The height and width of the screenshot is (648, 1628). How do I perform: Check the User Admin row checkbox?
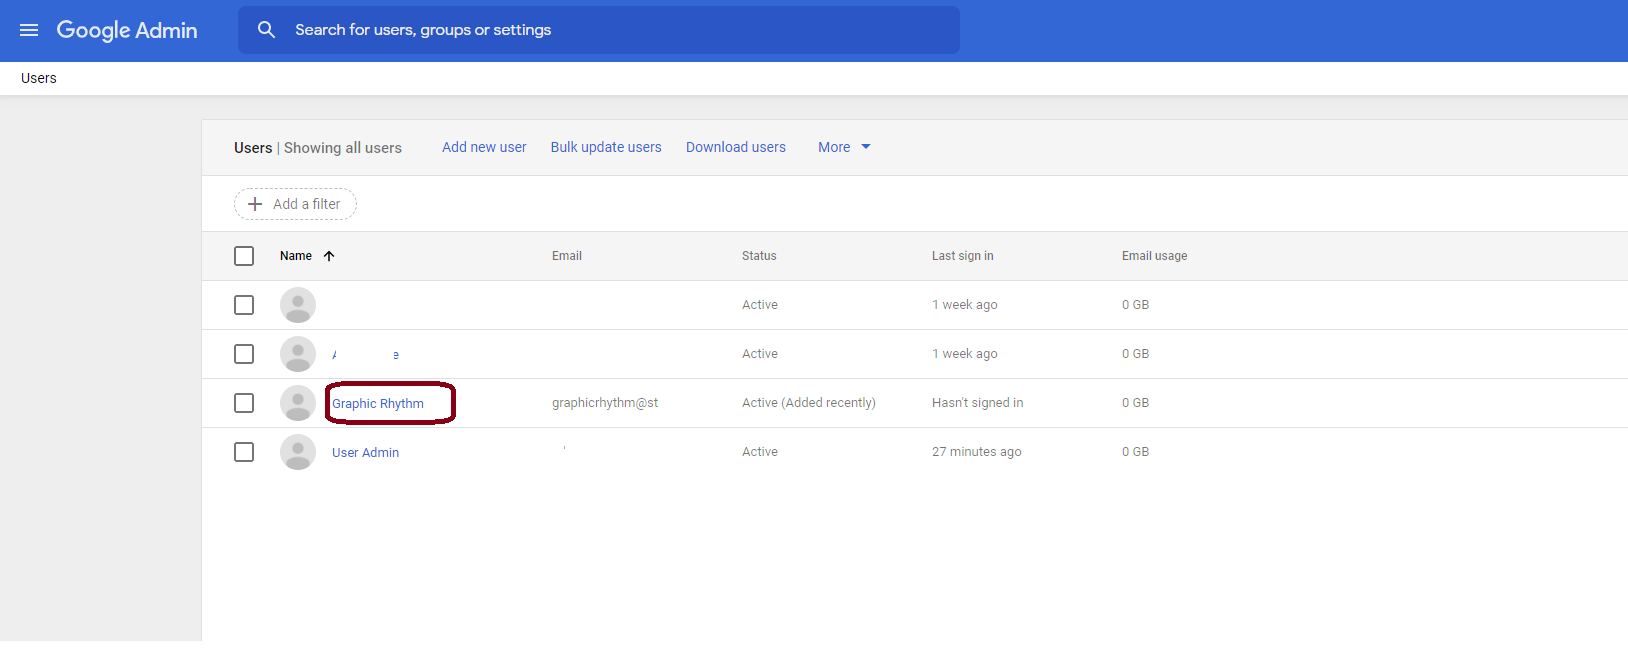tap(244, 452)
